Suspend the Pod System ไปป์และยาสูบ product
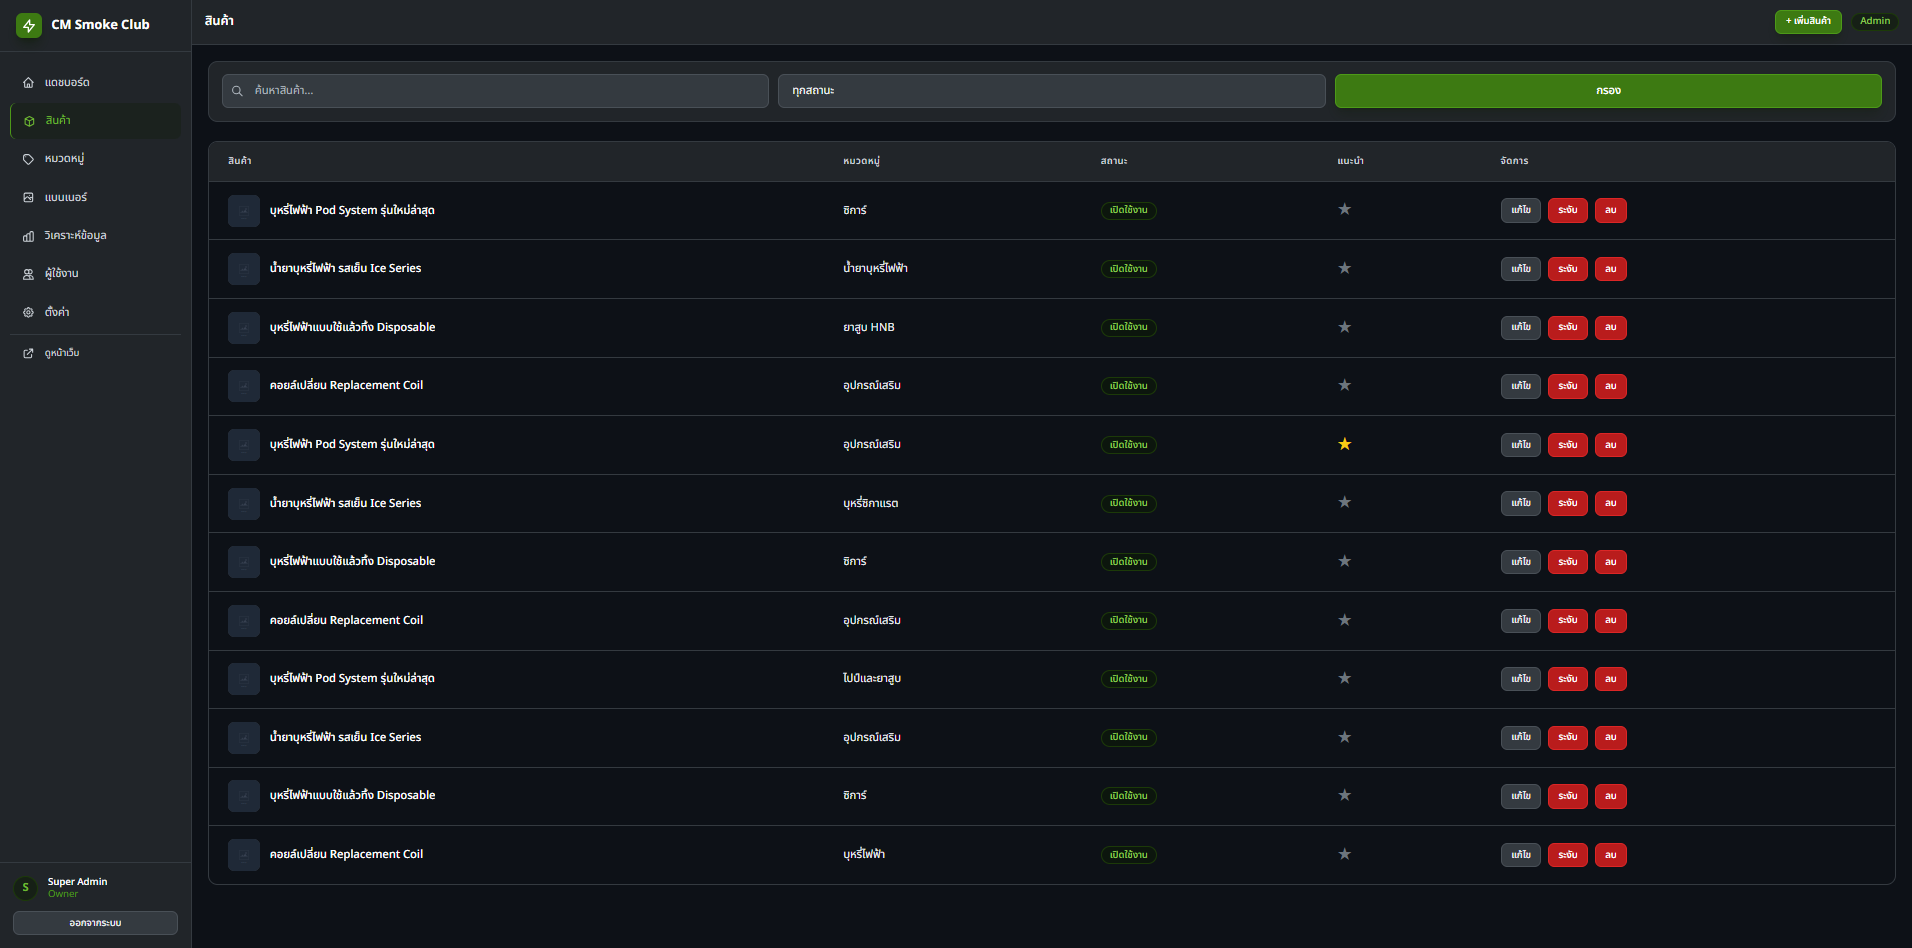The image size is (1912, 948). (x=1568, y=679)
